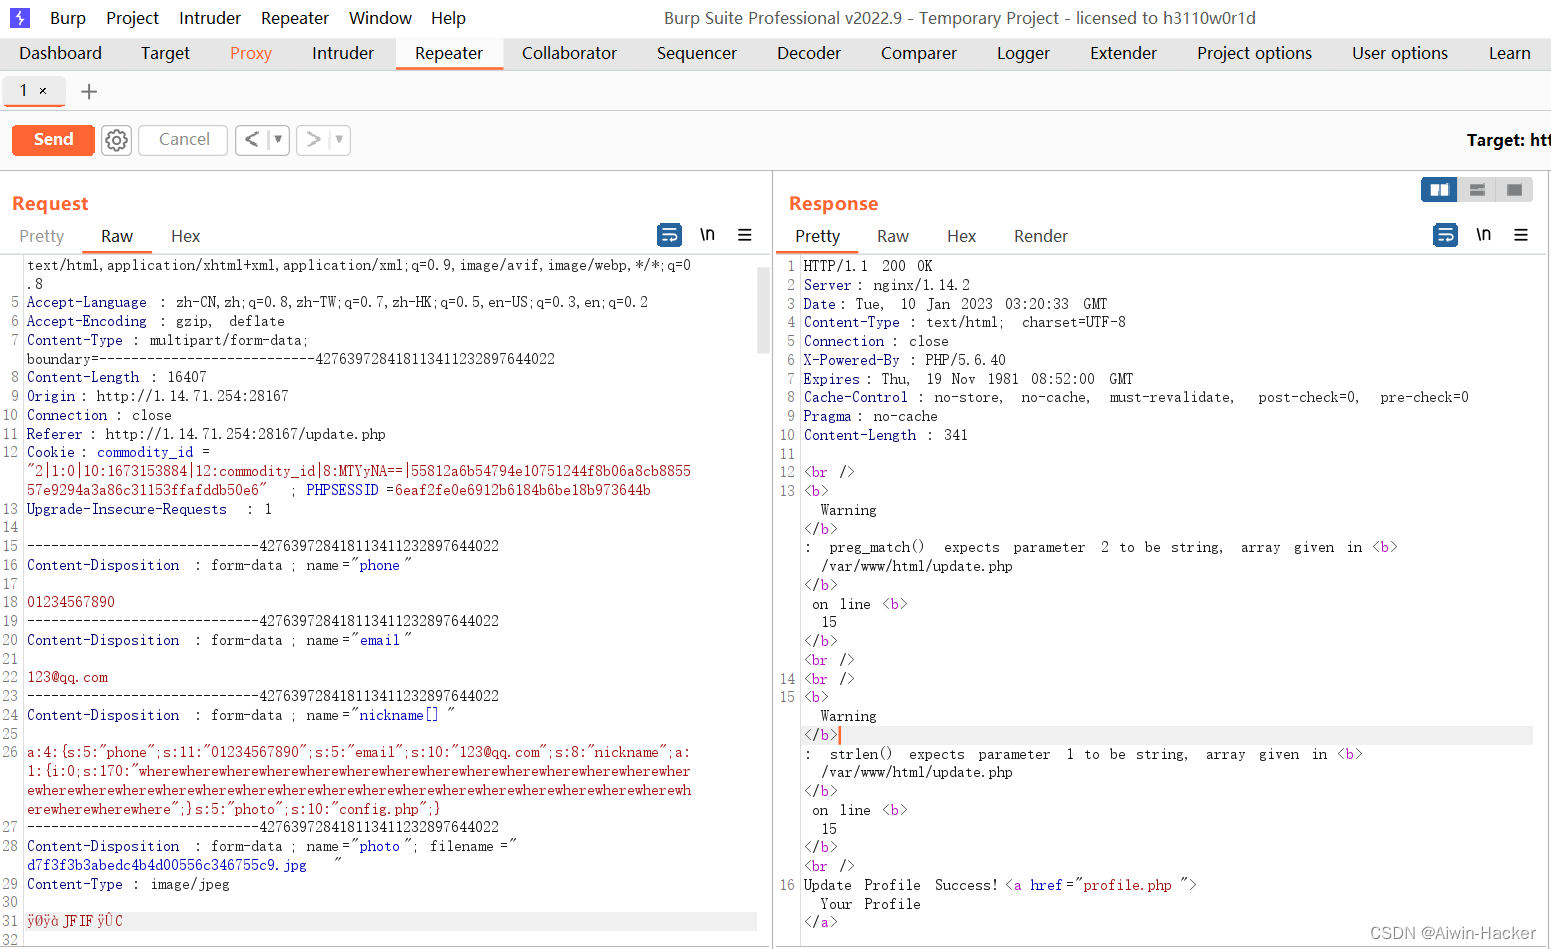Select Hex view in Request panel
1551x949 pixels.
[x=185, y=236]
